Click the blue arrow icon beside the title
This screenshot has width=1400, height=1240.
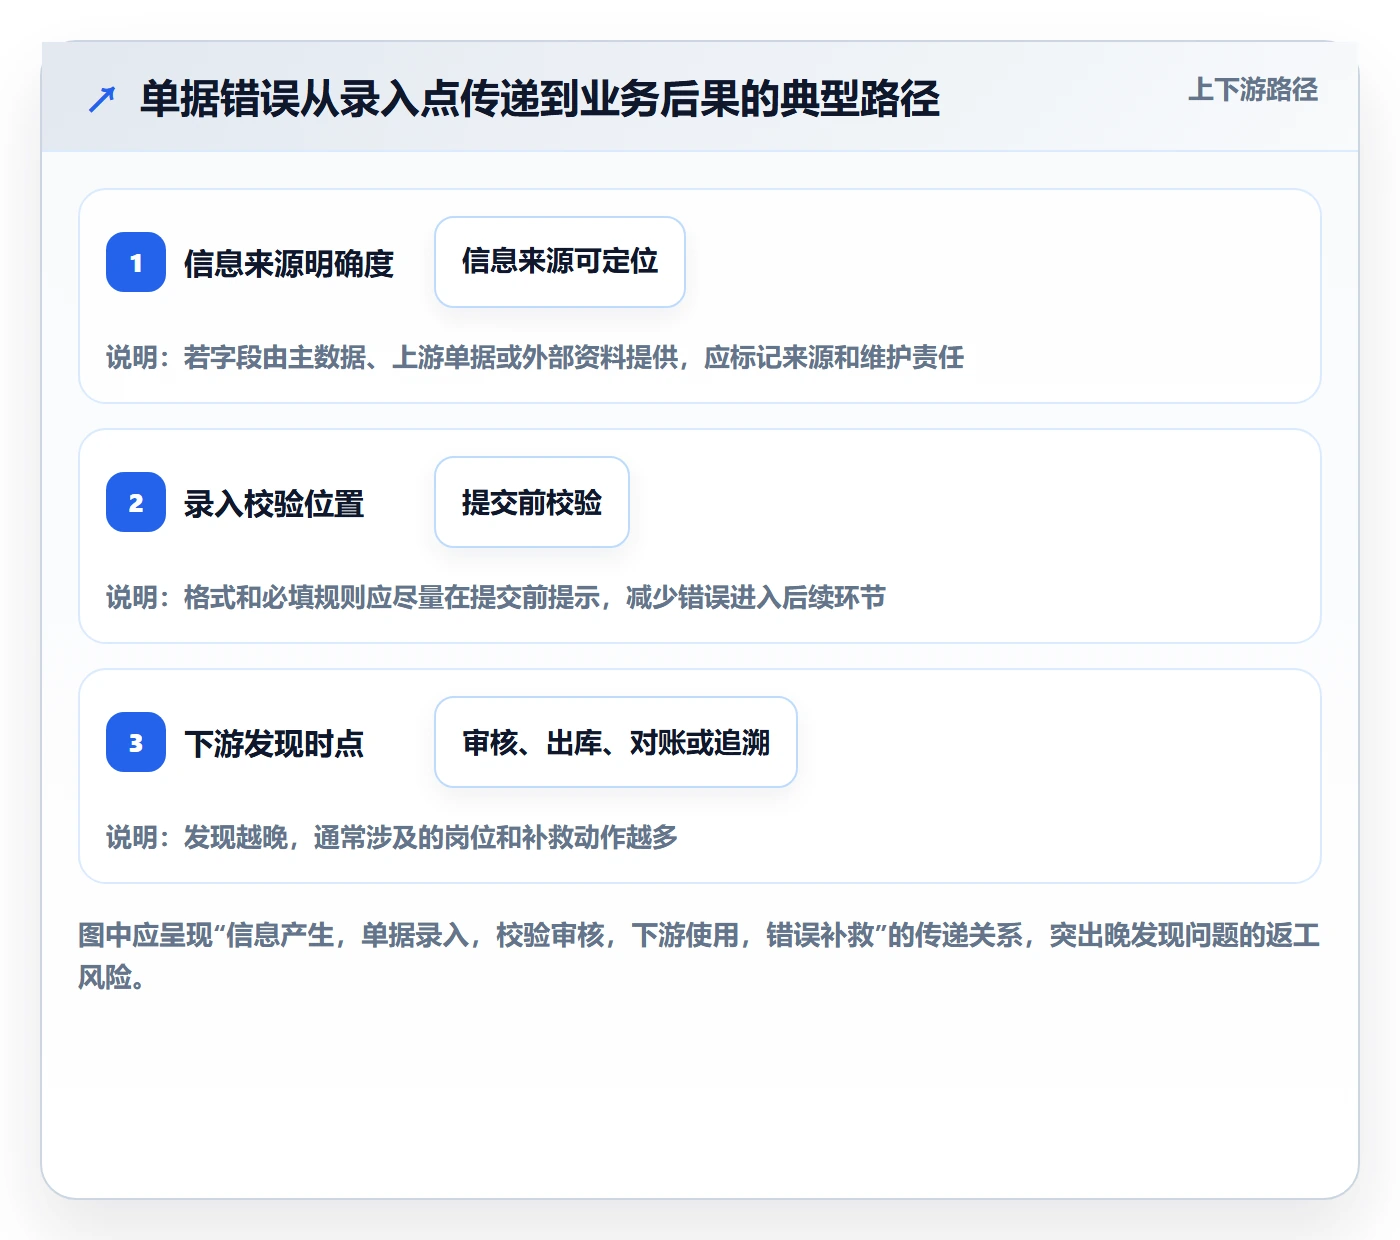(x=102, y=99)
